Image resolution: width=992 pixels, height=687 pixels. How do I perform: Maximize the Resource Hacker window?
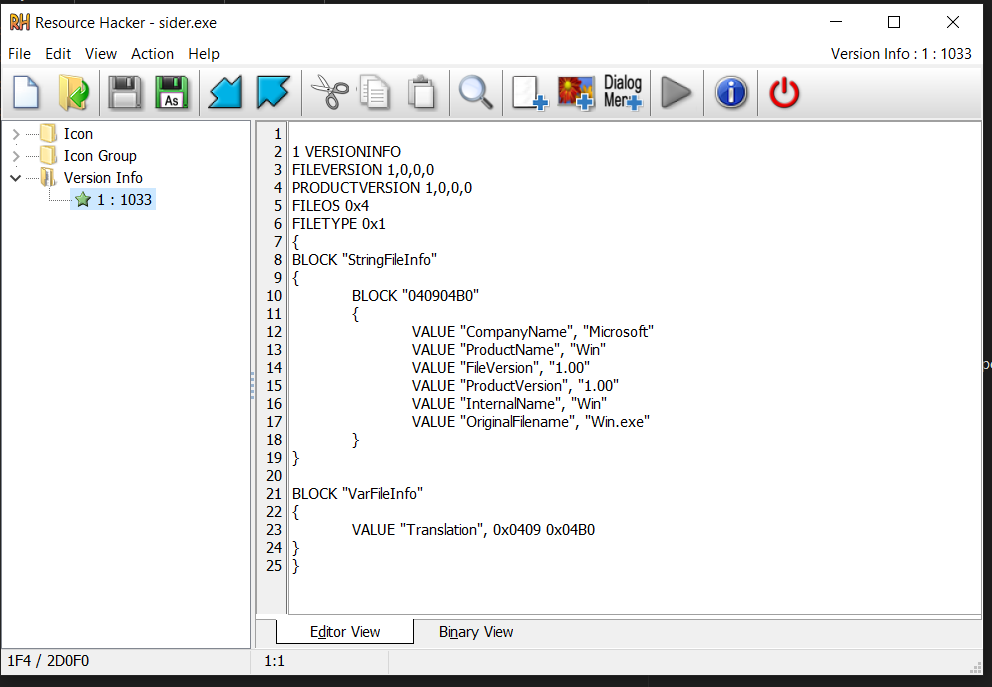point(894,22)
